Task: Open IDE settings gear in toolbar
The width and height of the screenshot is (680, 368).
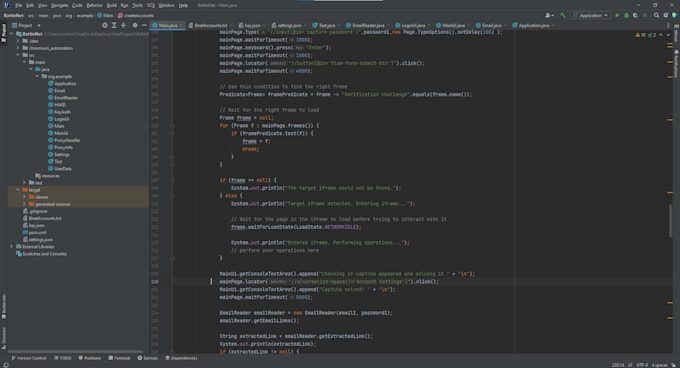Action: click(x=666, y=16)
